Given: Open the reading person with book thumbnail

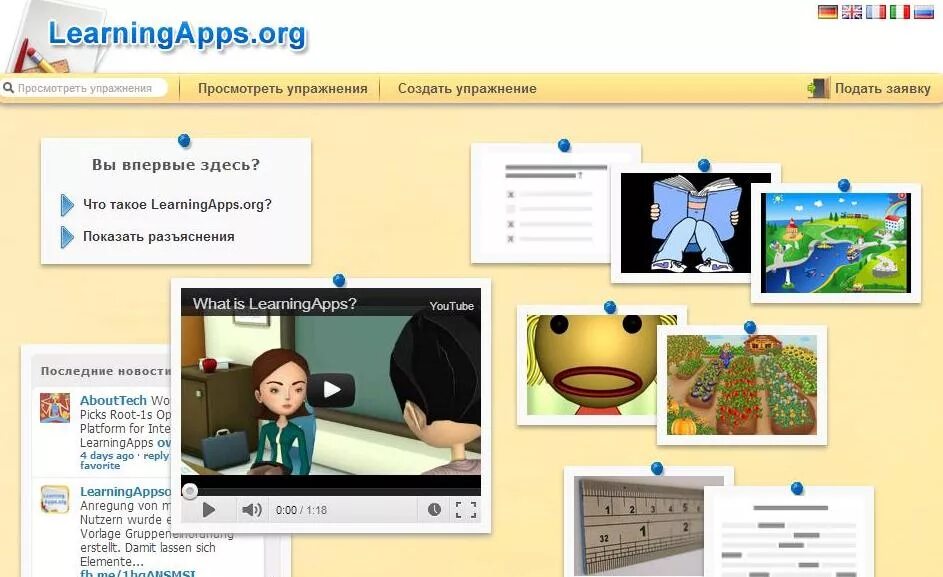Looking at the screenshot, I should pos(695,223).
